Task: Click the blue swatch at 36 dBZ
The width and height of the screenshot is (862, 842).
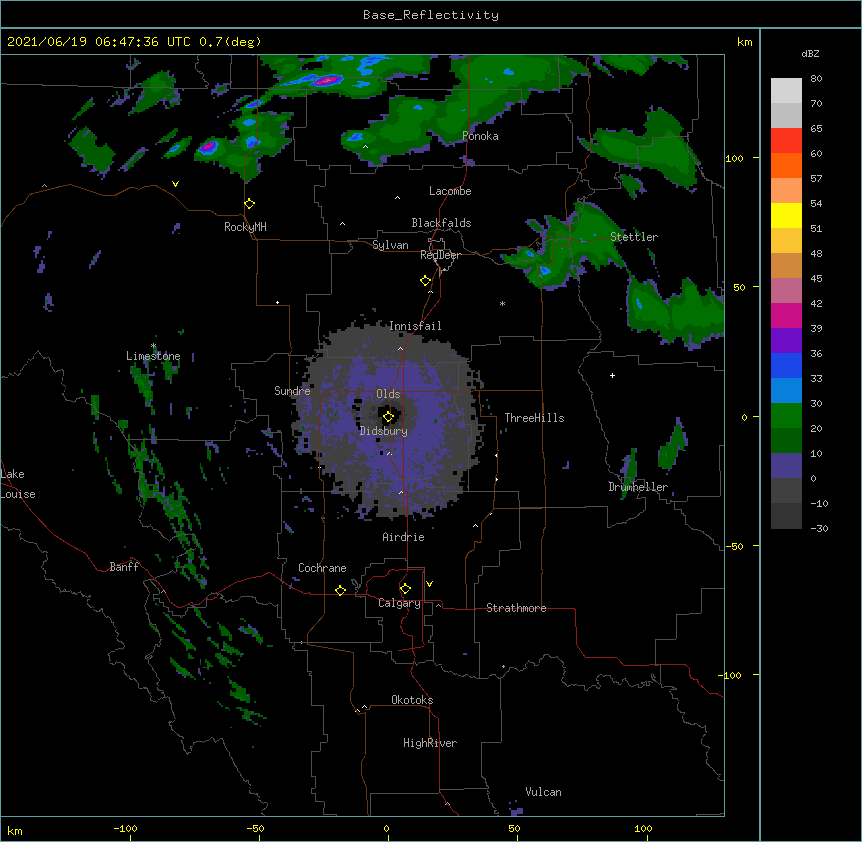Action: (786, 365)
